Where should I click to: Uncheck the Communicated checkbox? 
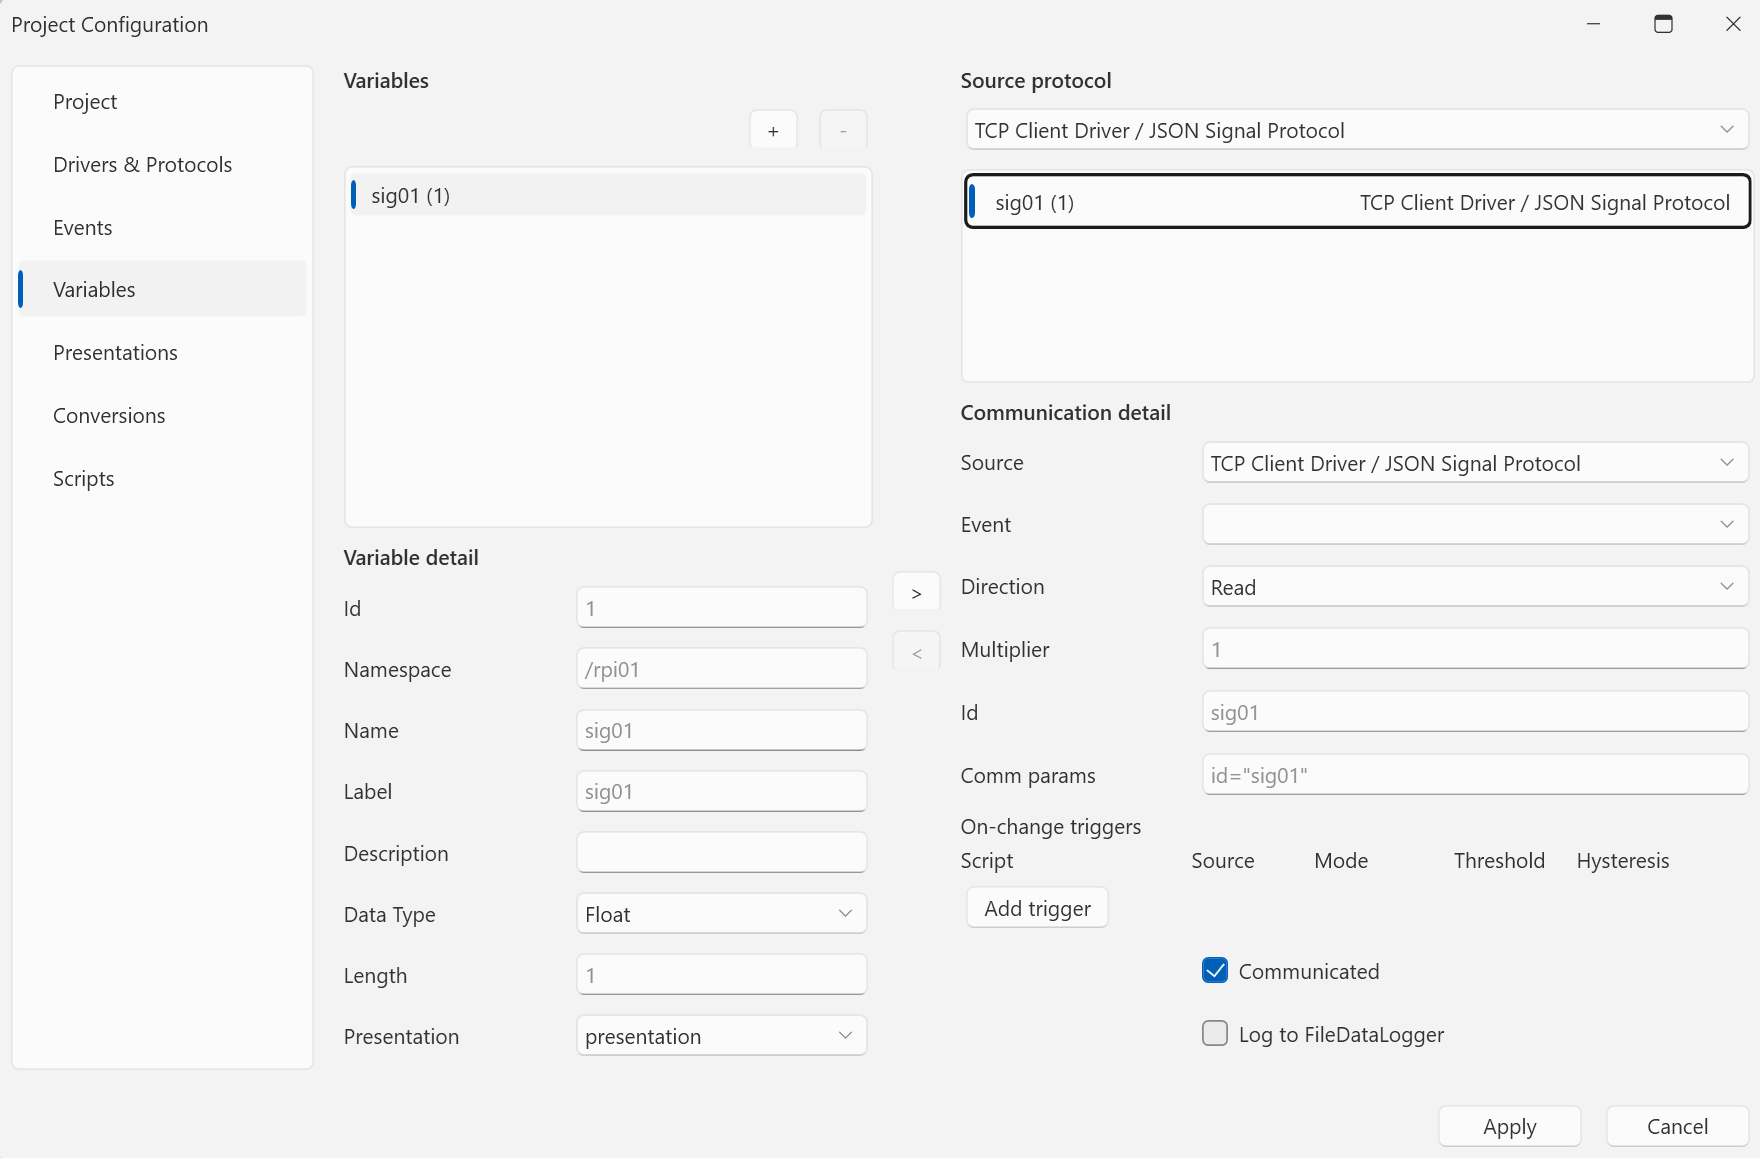click(1215, 971)
